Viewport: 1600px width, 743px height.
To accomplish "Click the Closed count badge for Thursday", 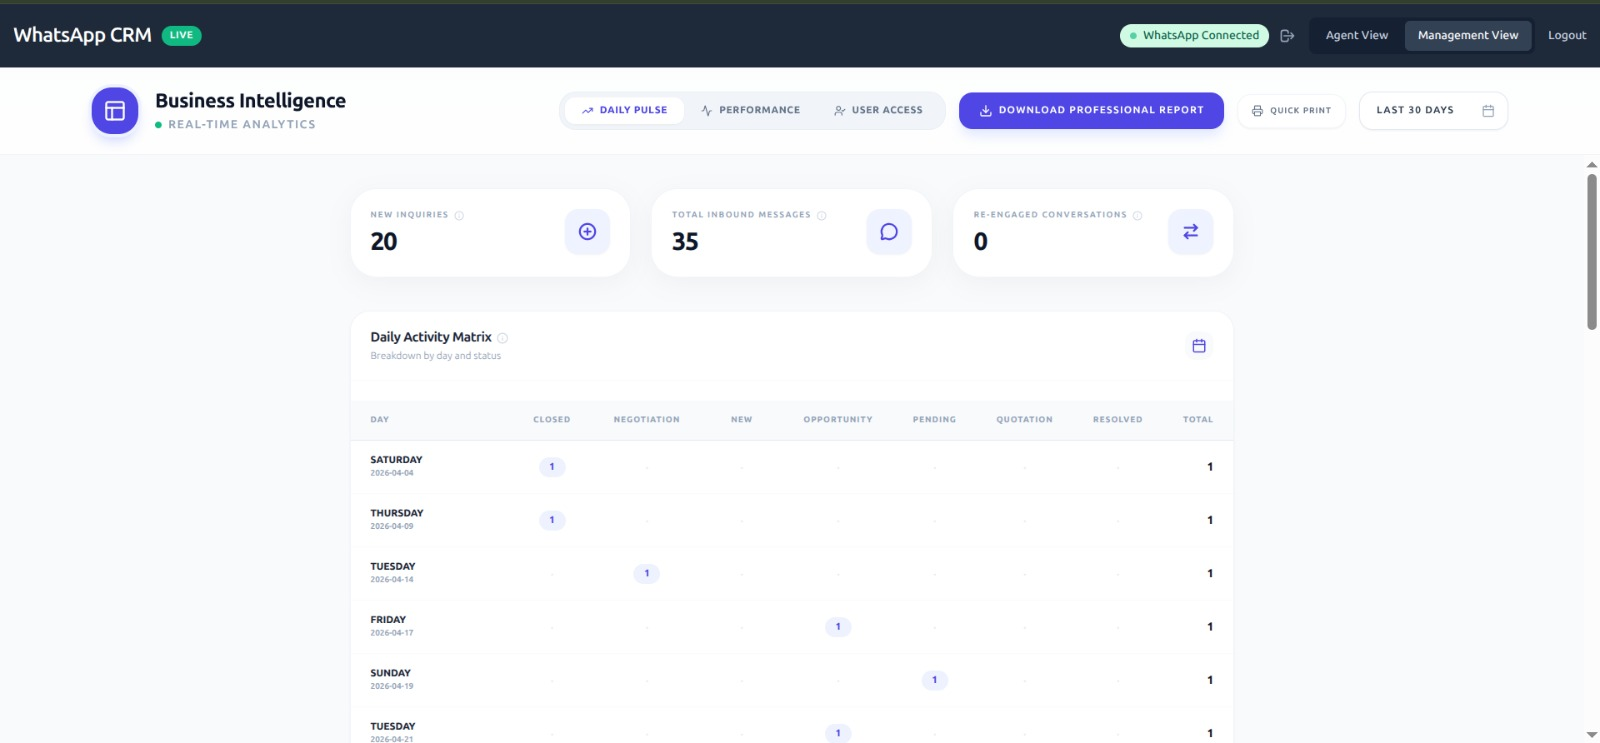I will click(x=552, y=520).
